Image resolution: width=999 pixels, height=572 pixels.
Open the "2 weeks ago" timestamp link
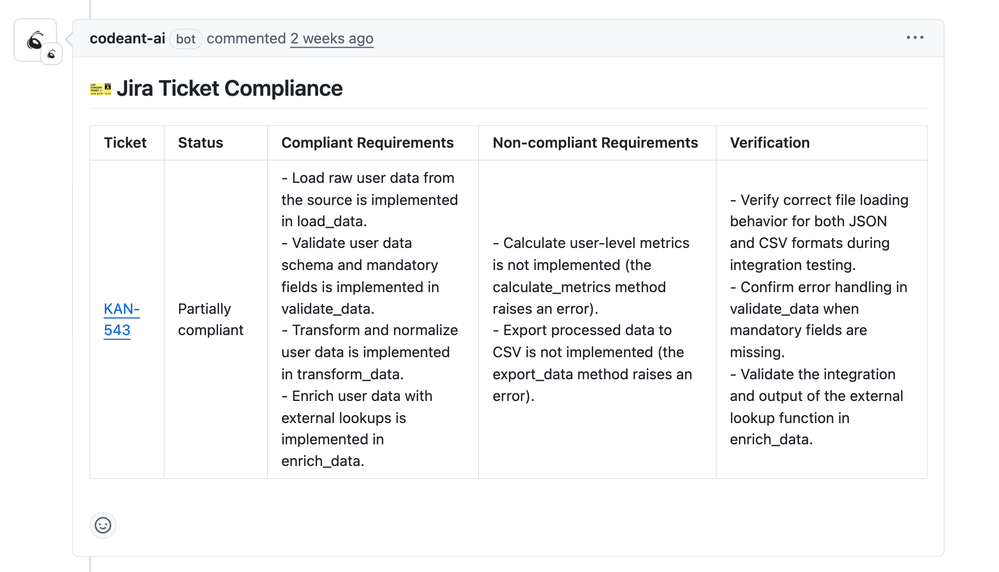click(332, 39)
